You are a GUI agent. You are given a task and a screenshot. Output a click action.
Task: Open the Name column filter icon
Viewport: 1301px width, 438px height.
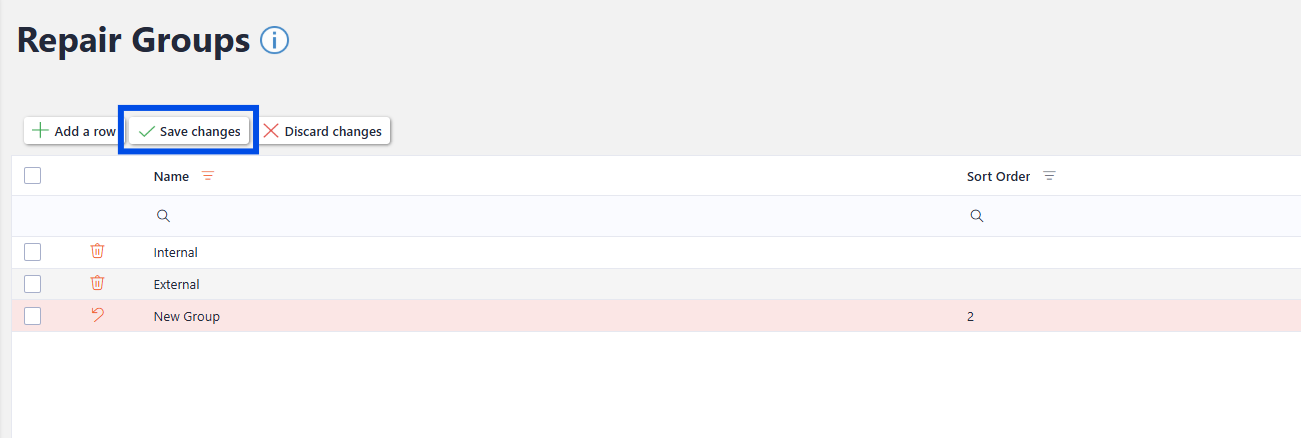tap(208, 176)
